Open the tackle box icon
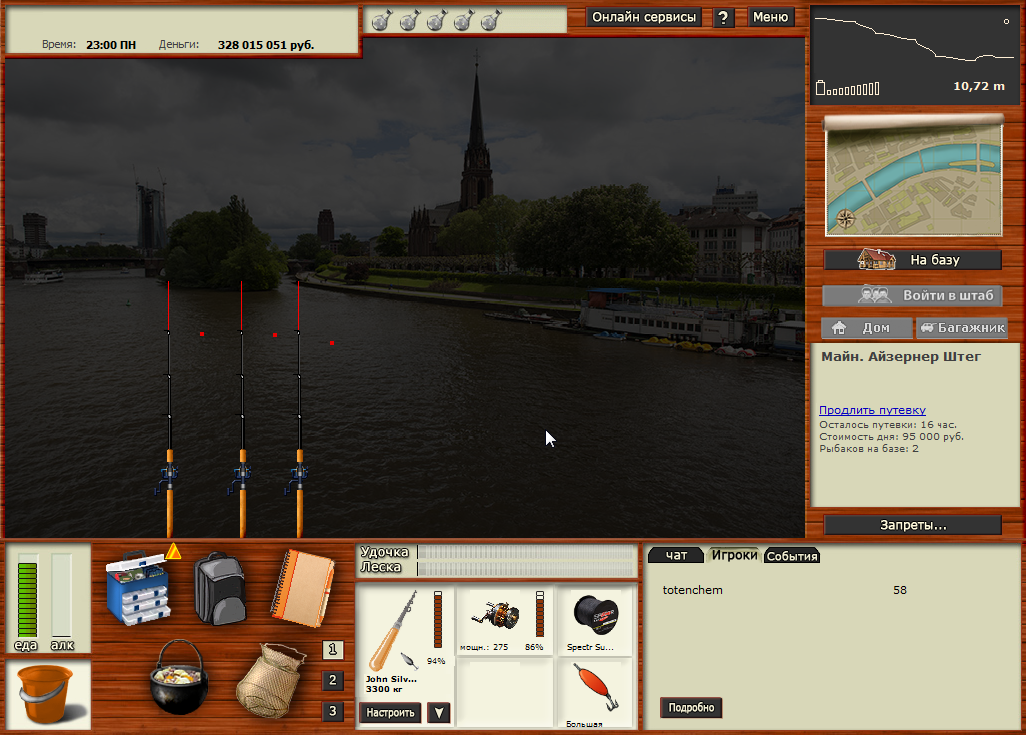Viewport: 1026px width, 735px height. [x=138, y=588]
